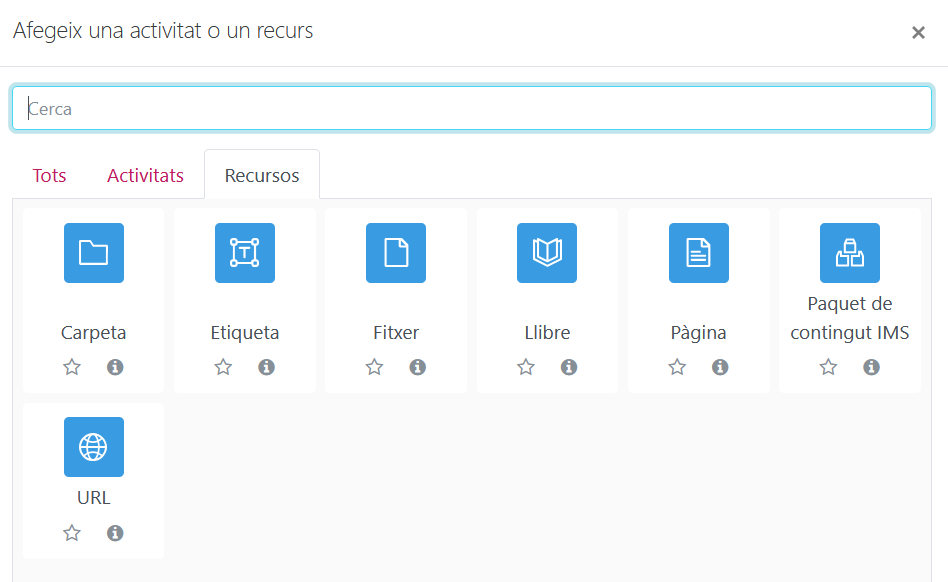Click the Recursos tab

click(x=262, y=176)
